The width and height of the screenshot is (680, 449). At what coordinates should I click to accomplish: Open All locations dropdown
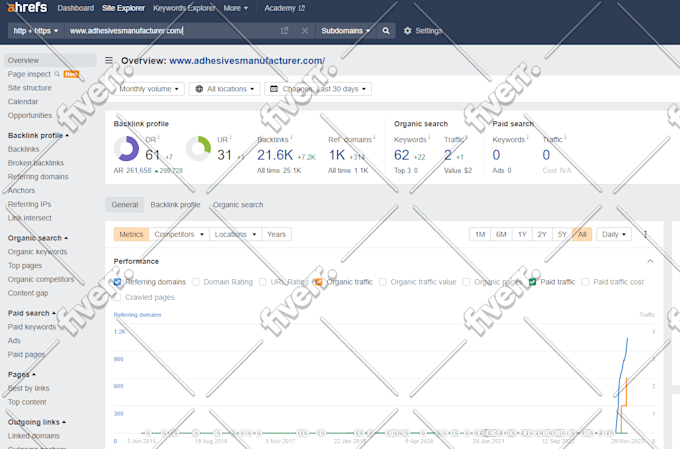[224, 89]
